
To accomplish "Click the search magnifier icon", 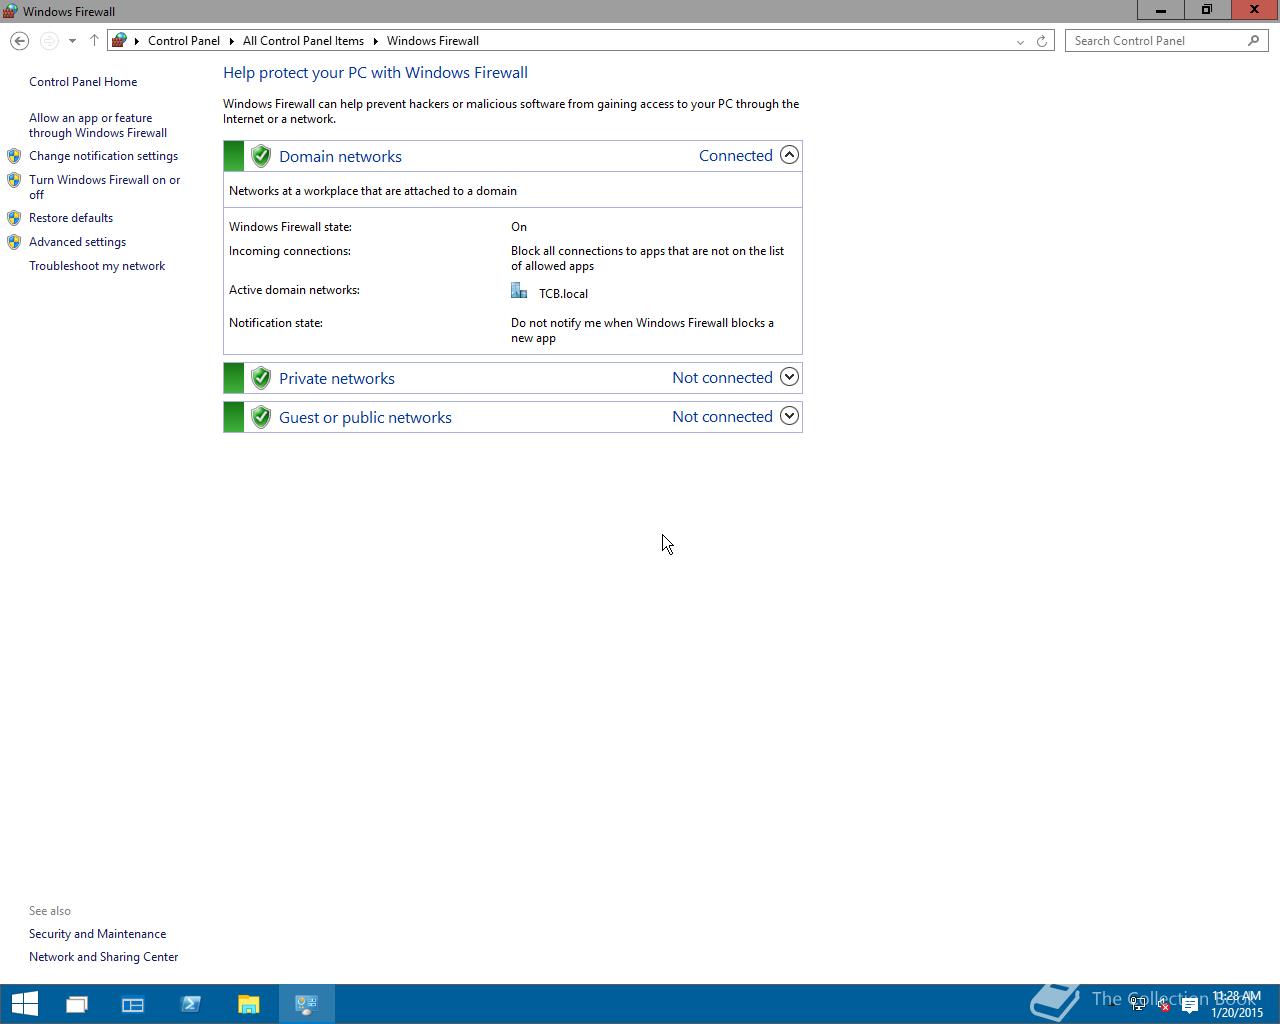I will point(1253,41).
